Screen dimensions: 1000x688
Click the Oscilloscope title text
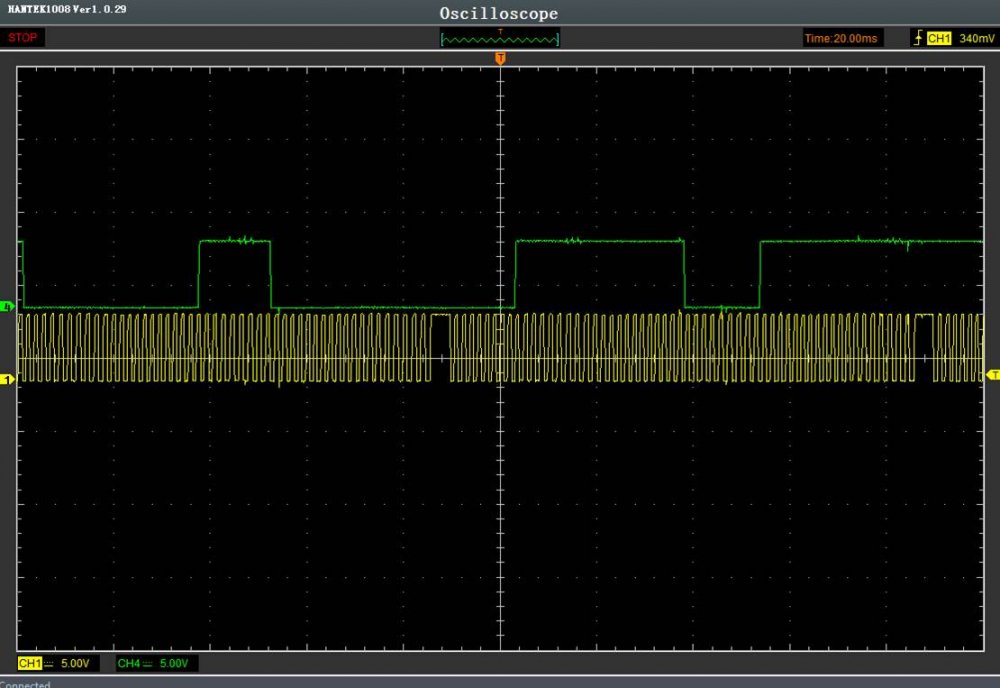click(x=499, y=13)
